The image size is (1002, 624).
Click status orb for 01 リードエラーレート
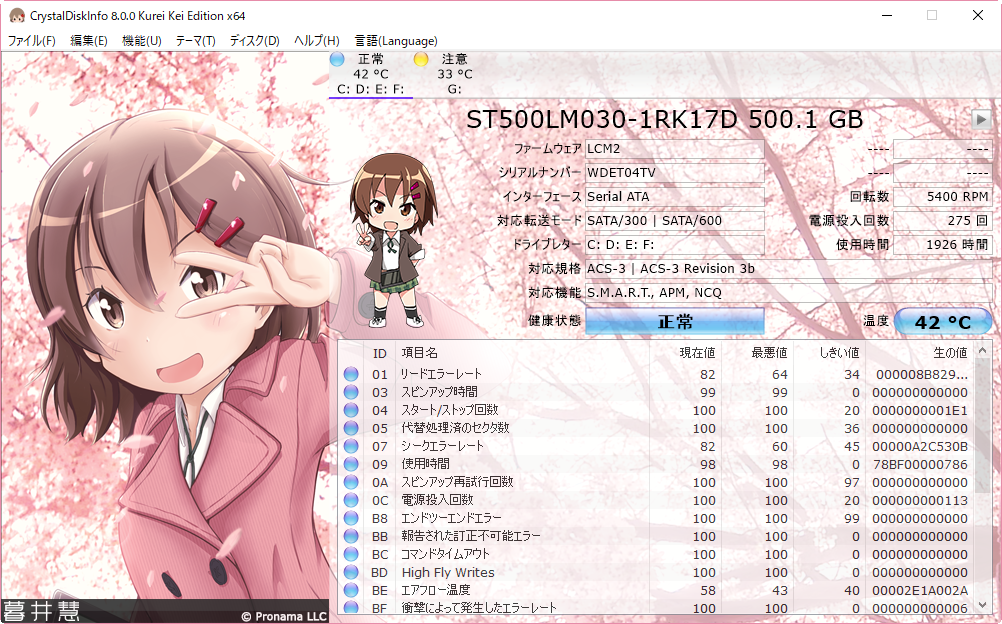click(x=351, y=374)
